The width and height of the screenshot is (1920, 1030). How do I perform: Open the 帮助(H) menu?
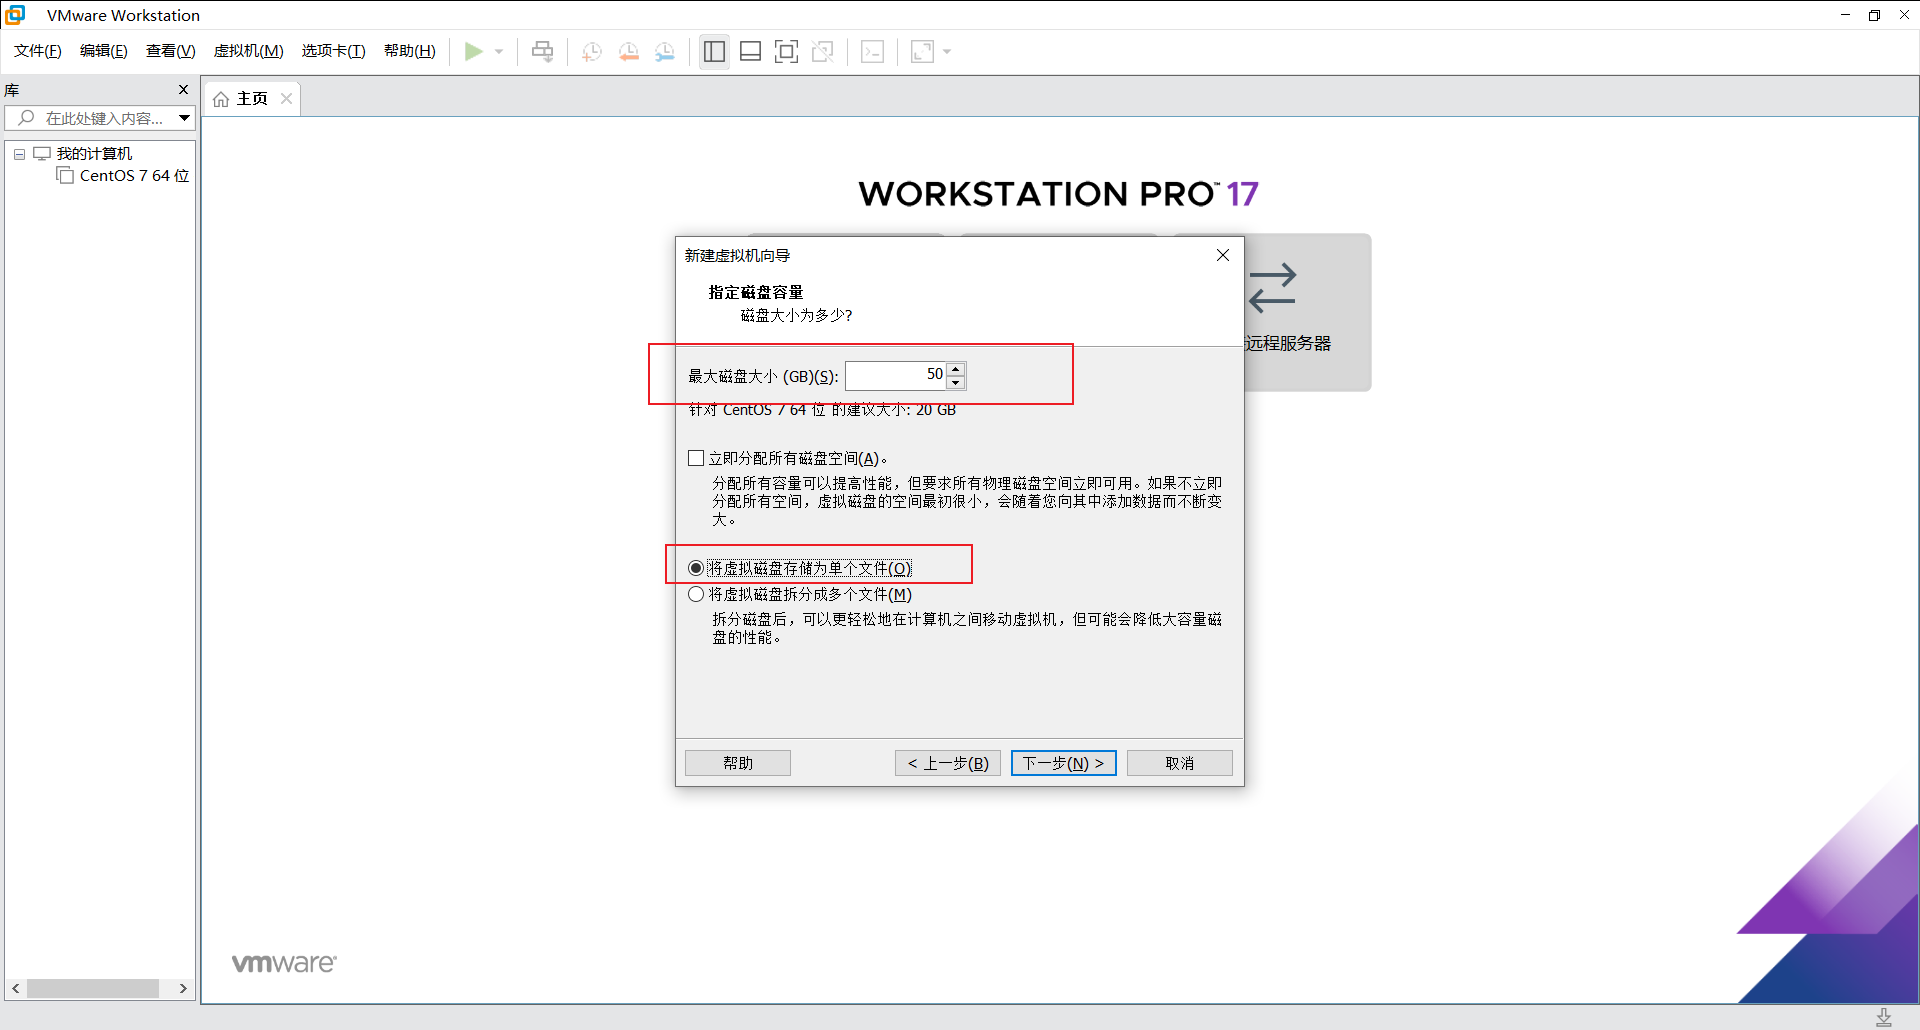410,51
